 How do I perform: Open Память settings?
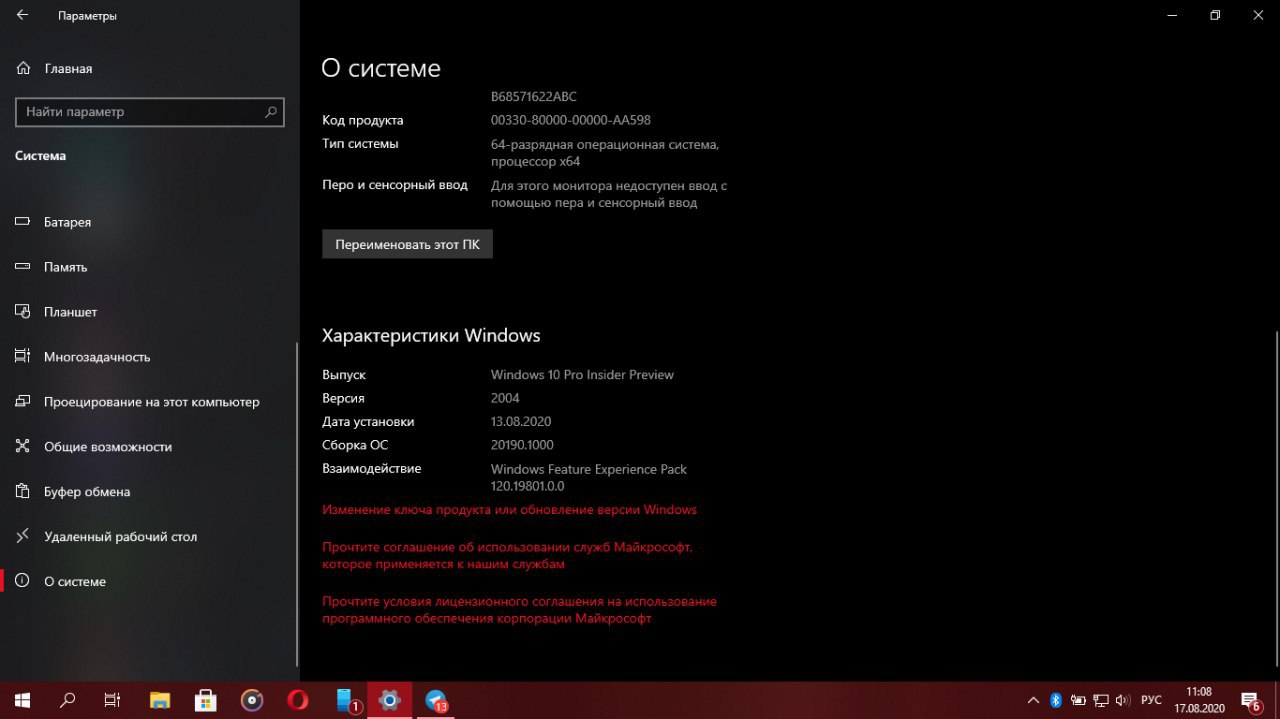pos(150,267)
